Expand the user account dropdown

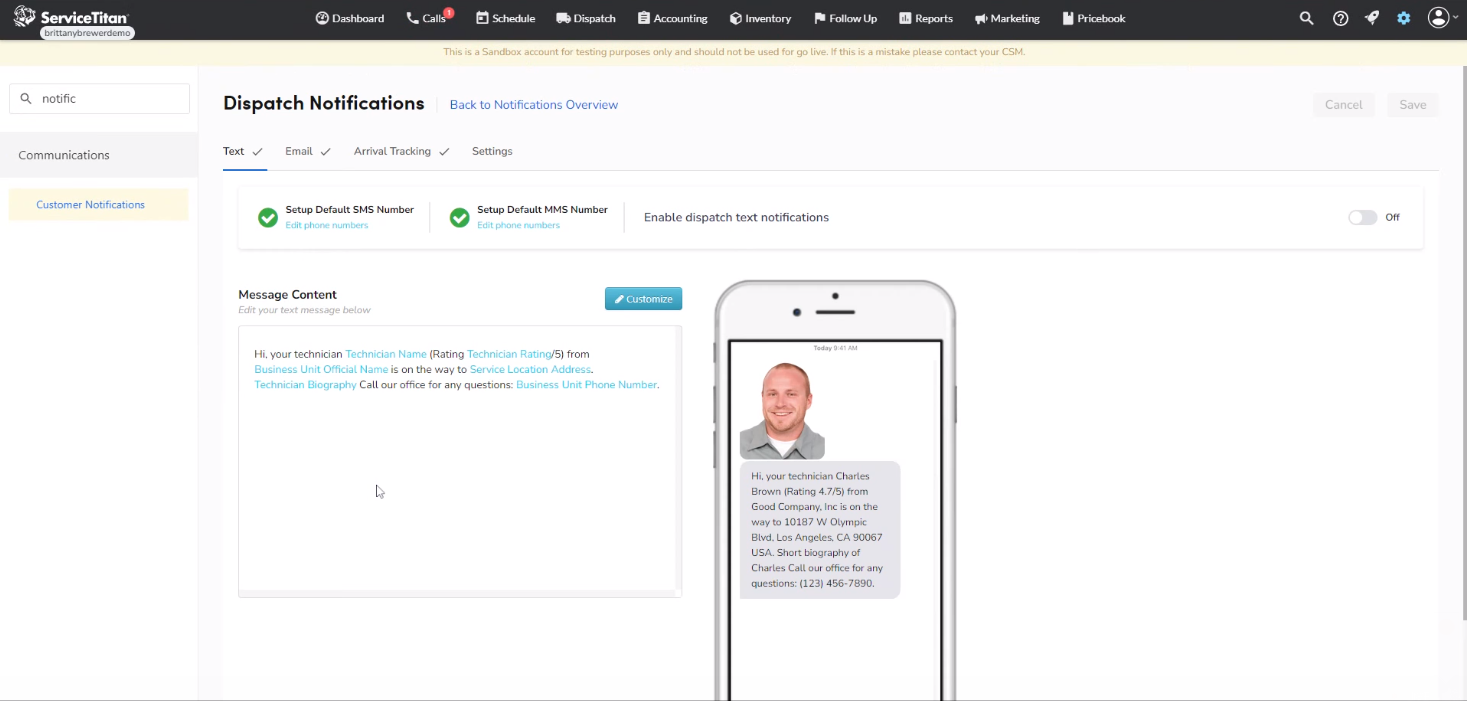coord(1440,17)
